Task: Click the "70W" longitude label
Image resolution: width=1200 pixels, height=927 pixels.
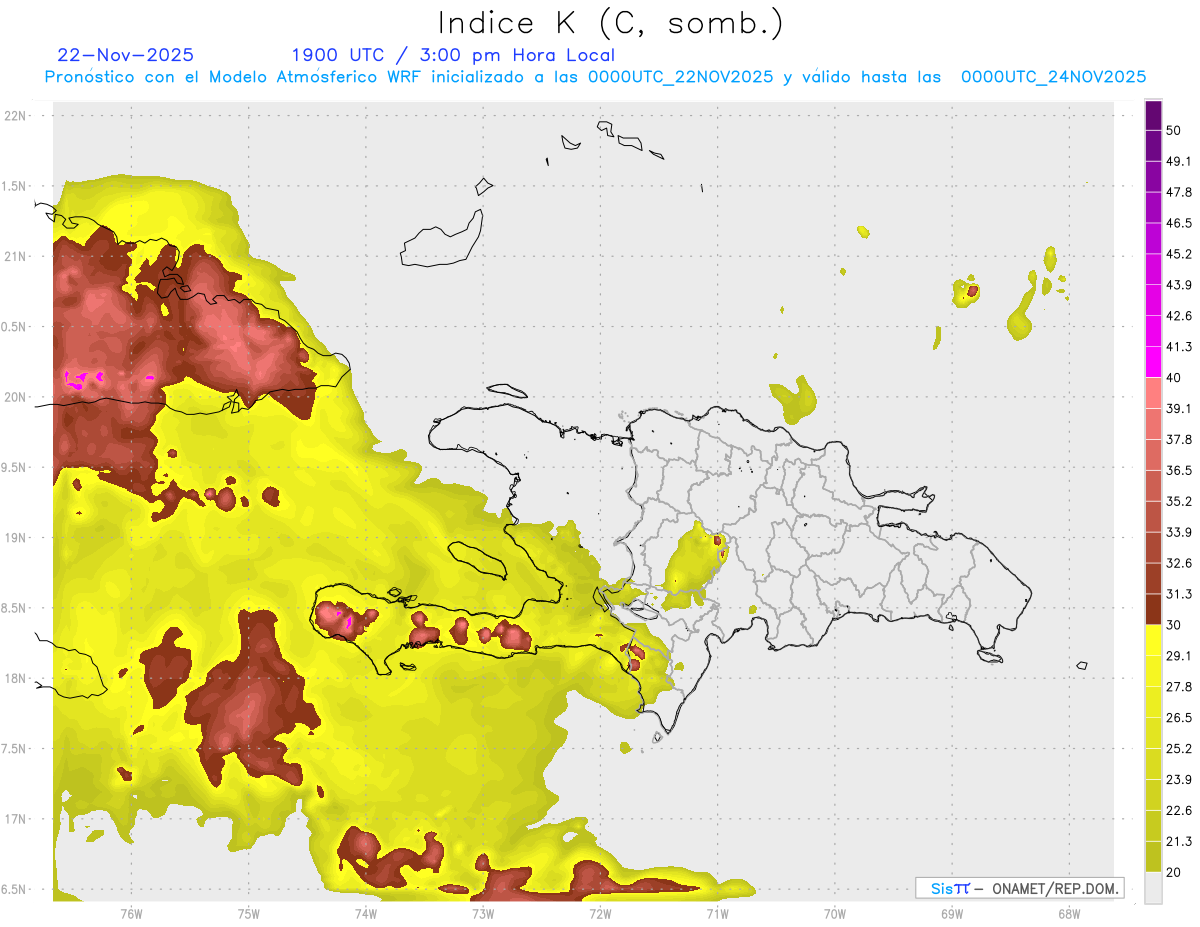Action: [x=834, y=914]
